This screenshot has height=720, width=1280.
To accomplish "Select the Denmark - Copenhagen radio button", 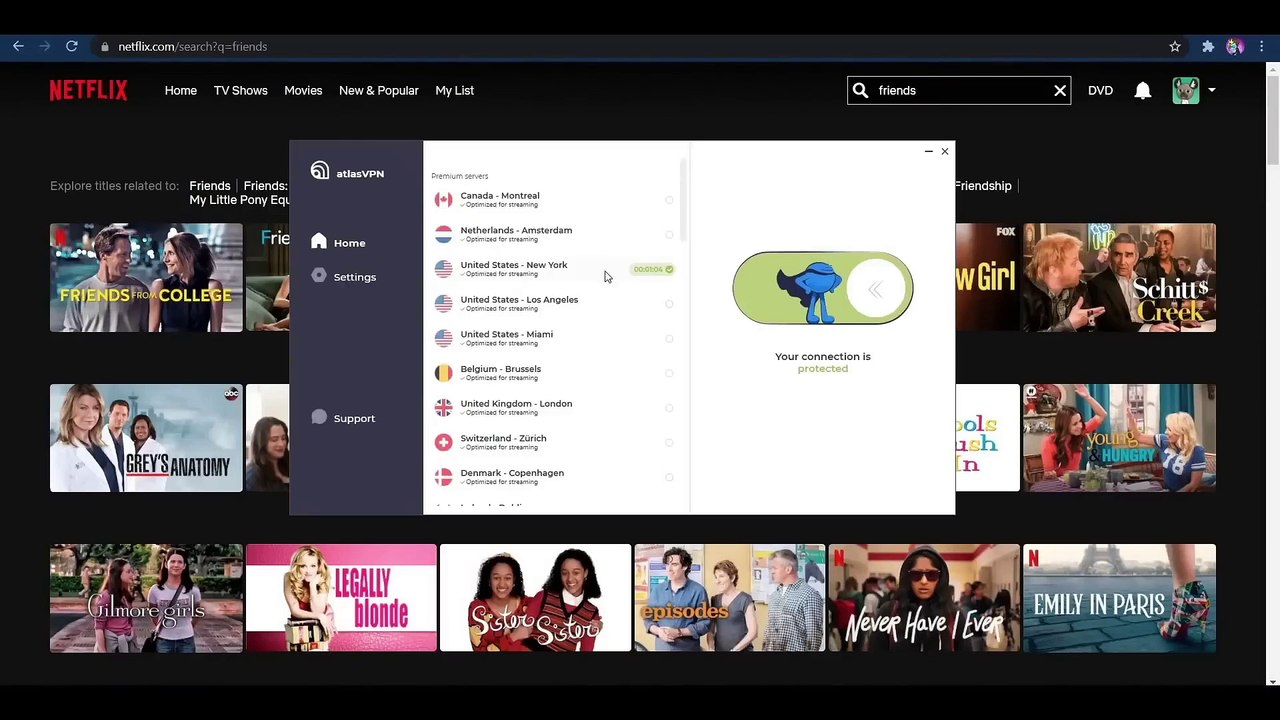I will click(669, 477).
